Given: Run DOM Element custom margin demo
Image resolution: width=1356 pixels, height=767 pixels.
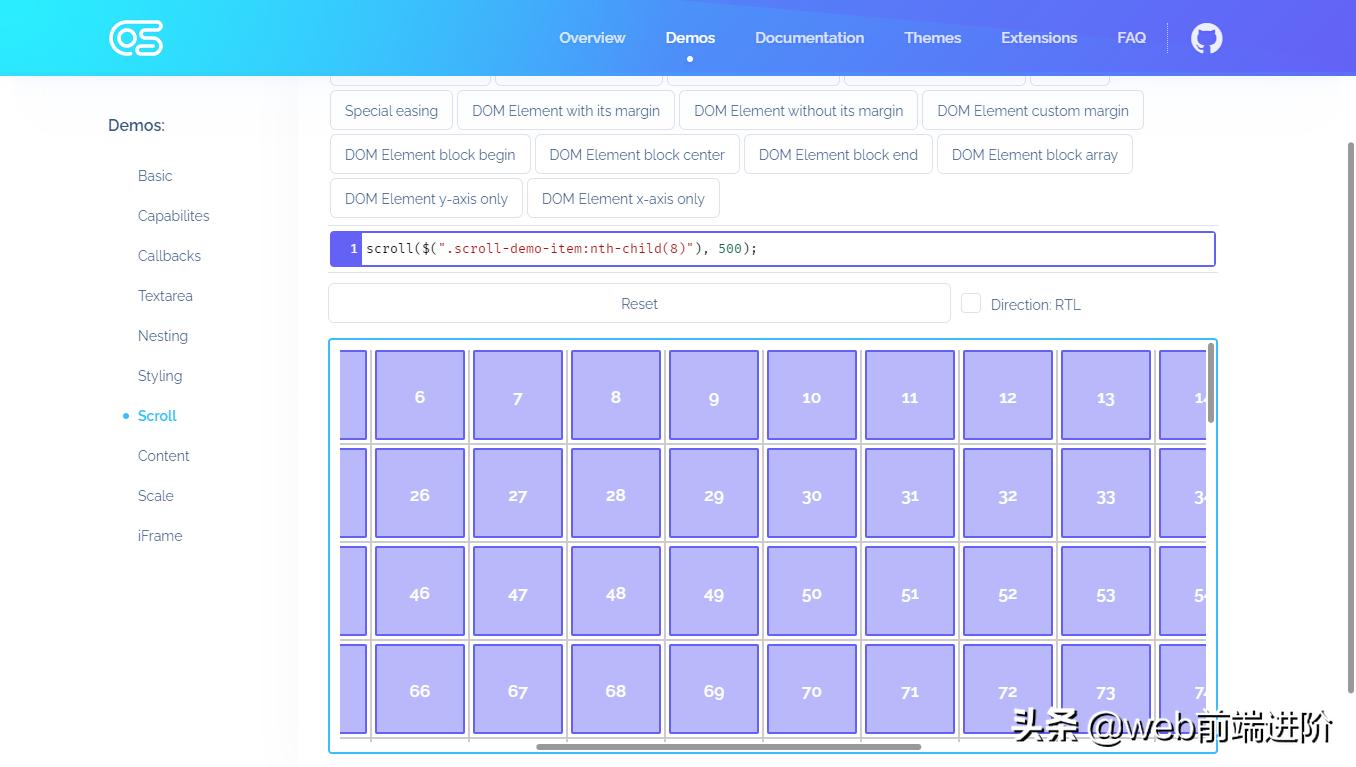Looking at the screenshot, I should point(1033,110).
